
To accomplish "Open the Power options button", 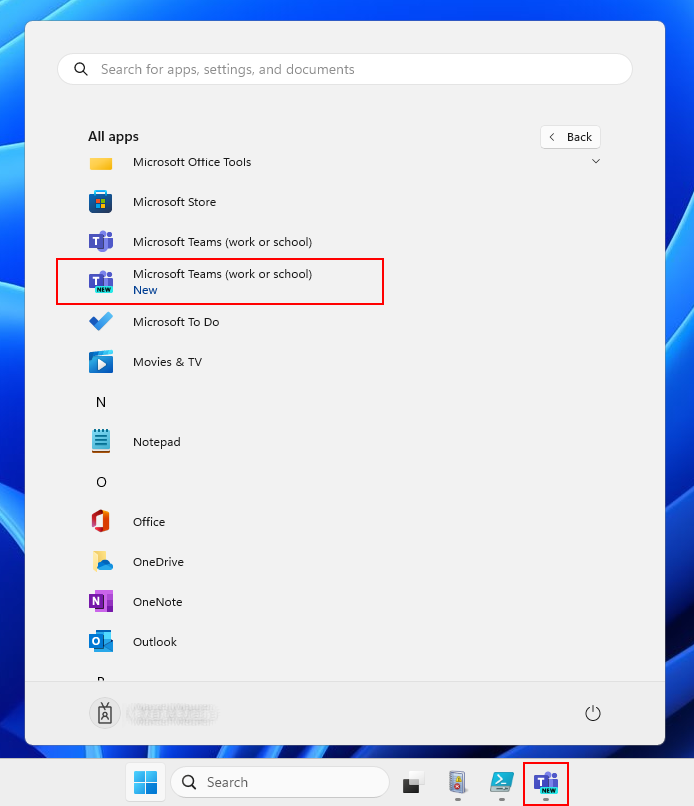I will pyautogui.click(x=593, y=713).
